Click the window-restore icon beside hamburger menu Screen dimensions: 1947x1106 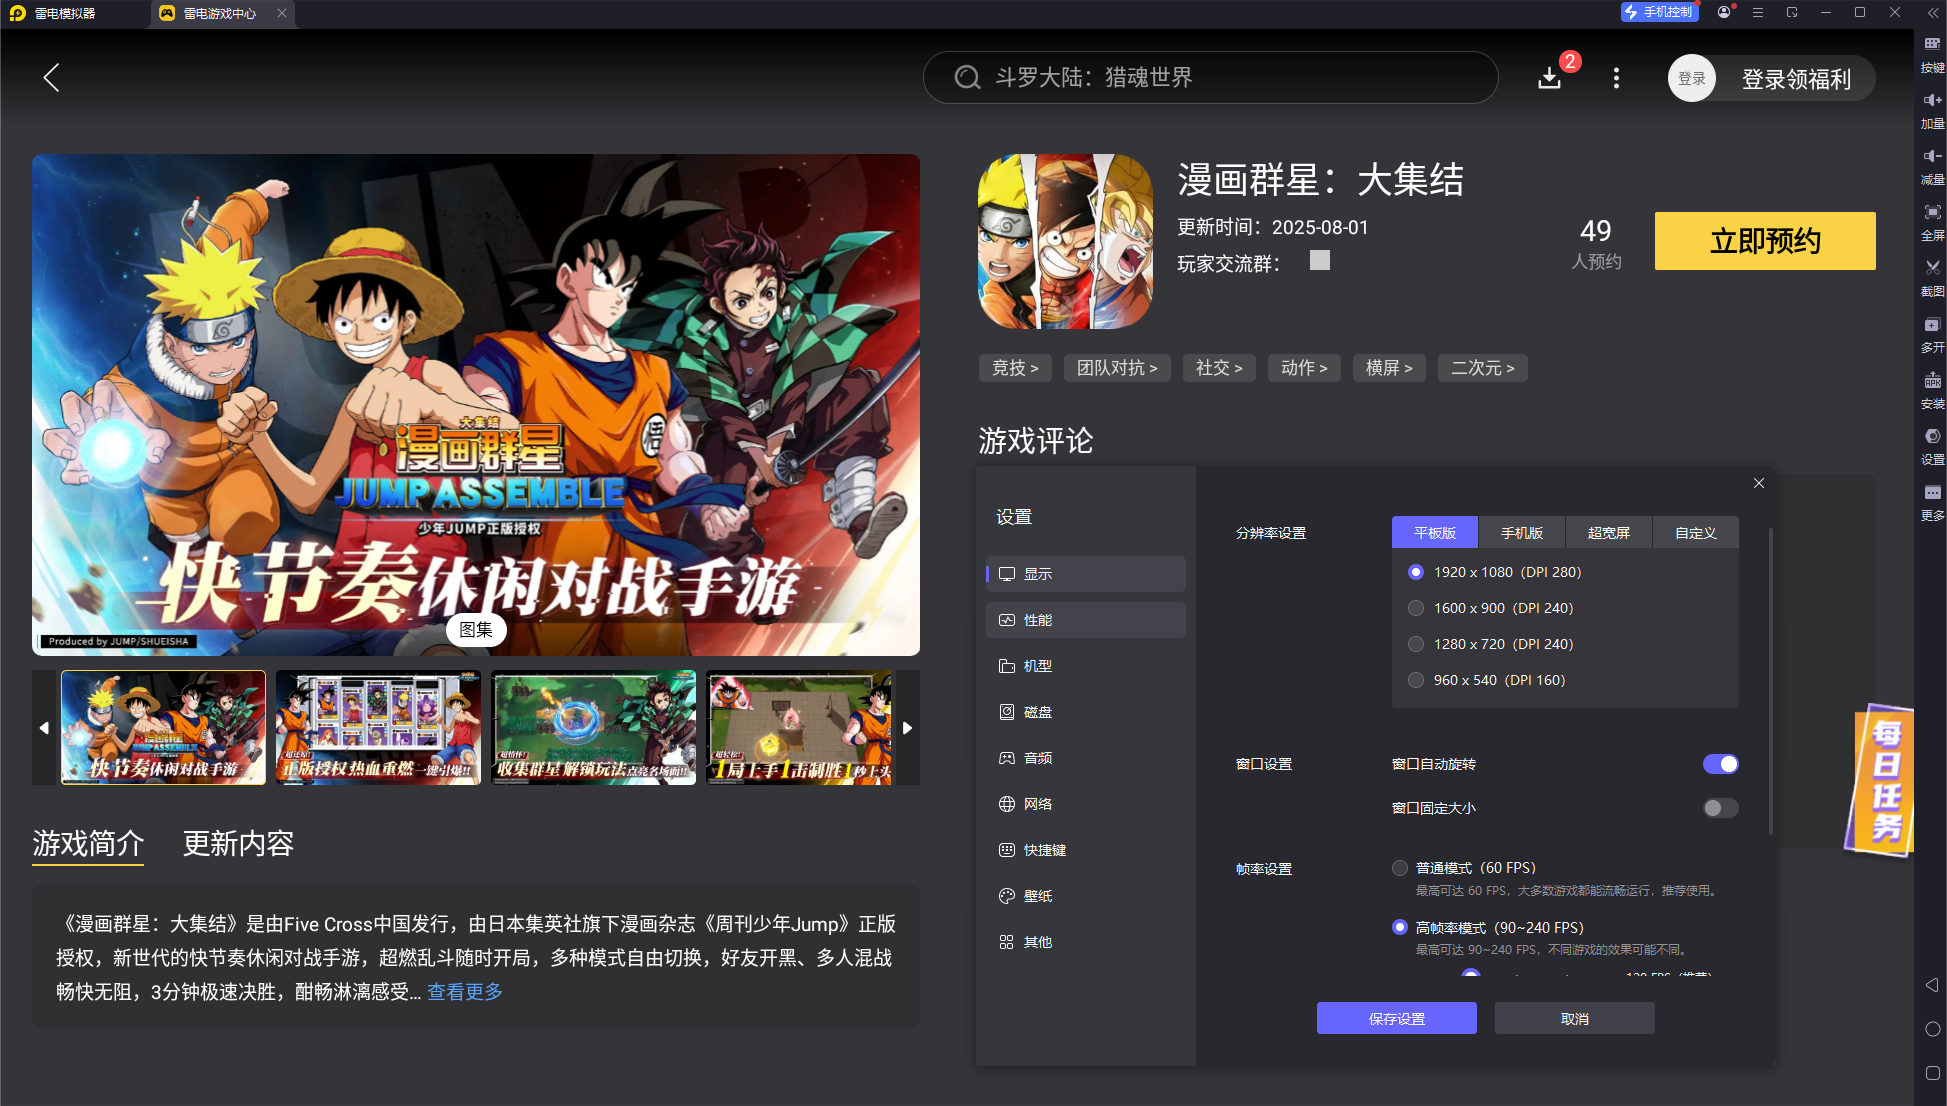click(1792, 12)
